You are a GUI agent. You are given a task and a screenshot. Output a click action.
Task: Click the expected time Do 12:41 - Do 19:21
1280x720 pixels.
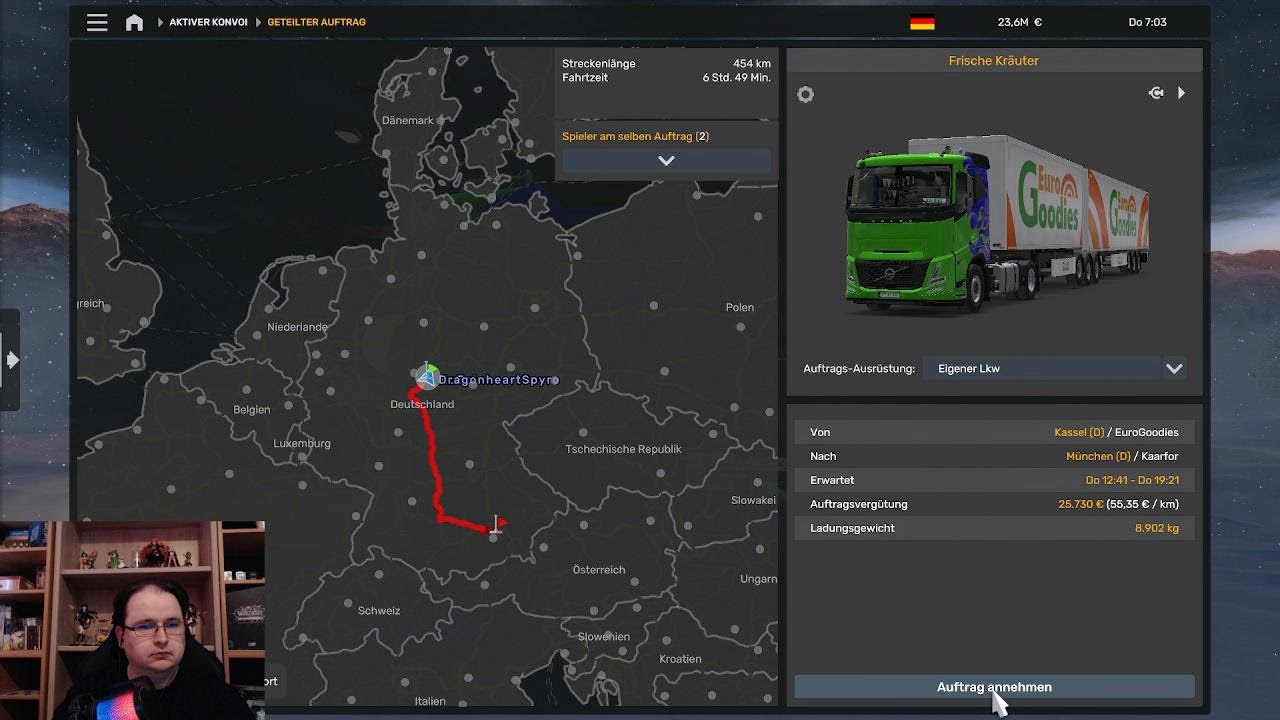pos(1132,480)
